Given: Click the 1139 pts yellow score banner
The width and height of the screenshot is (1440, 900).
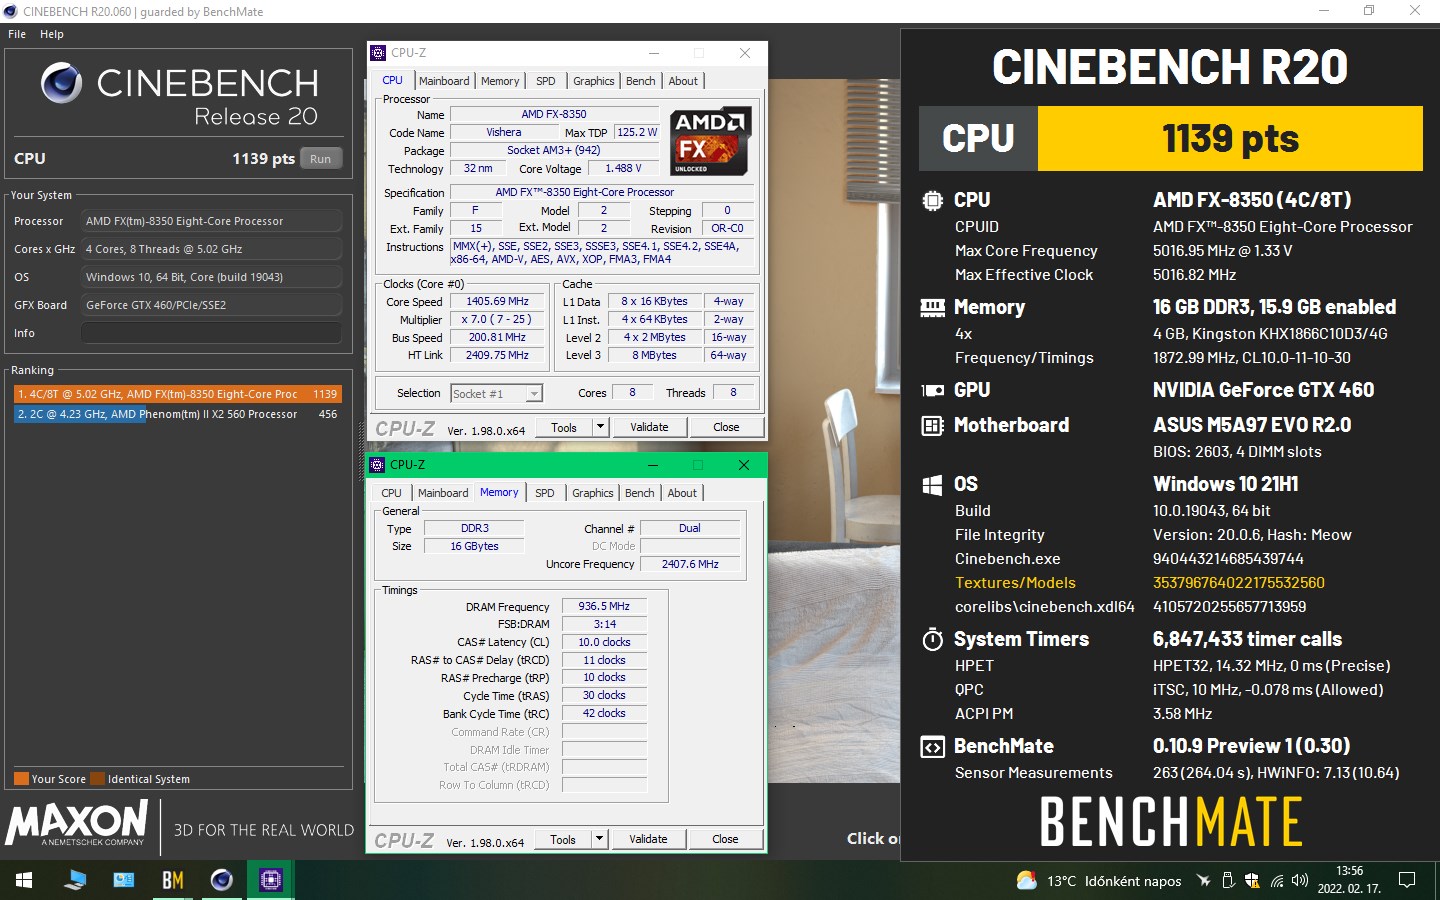Looking at the screenshot, I should click(x=1230, y=138).
